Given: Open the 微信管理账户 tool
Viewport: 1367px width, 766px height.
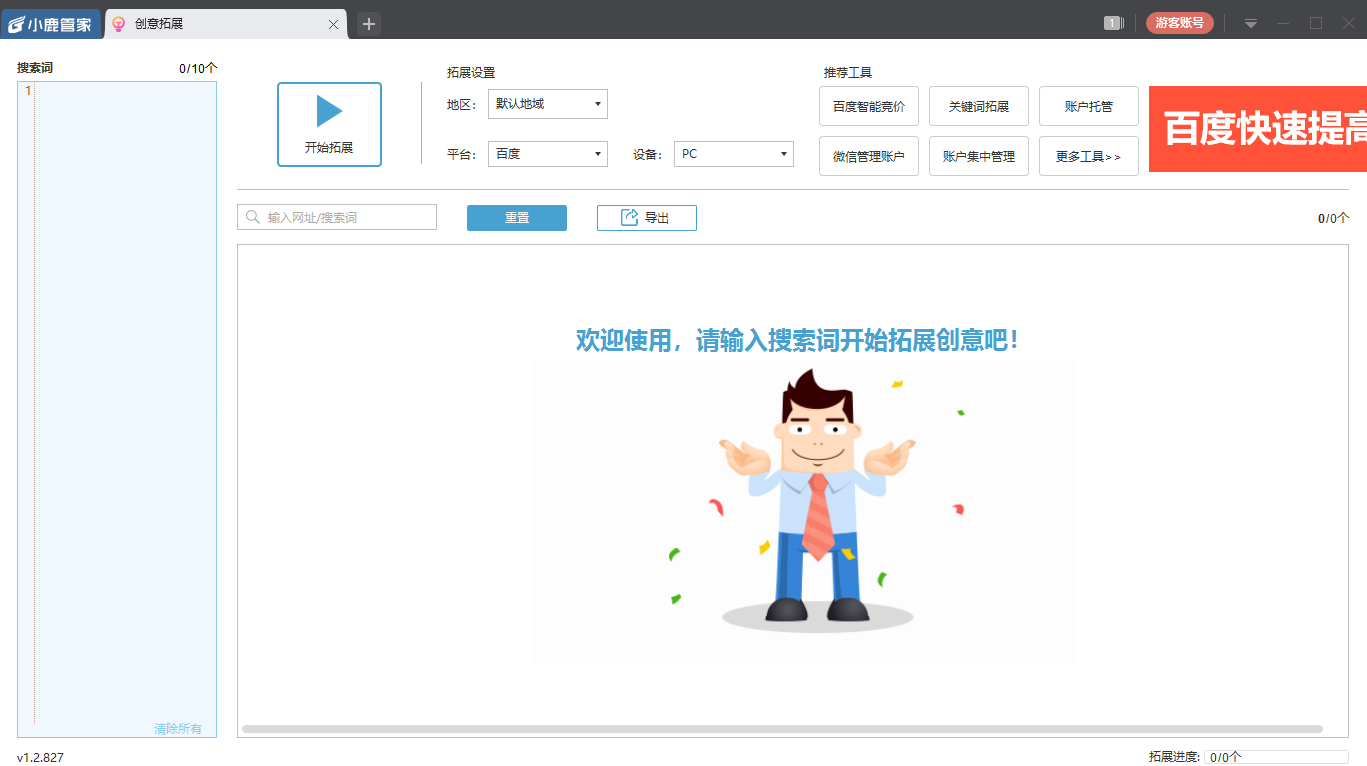Looking at the screenshot, I should 869,156.
